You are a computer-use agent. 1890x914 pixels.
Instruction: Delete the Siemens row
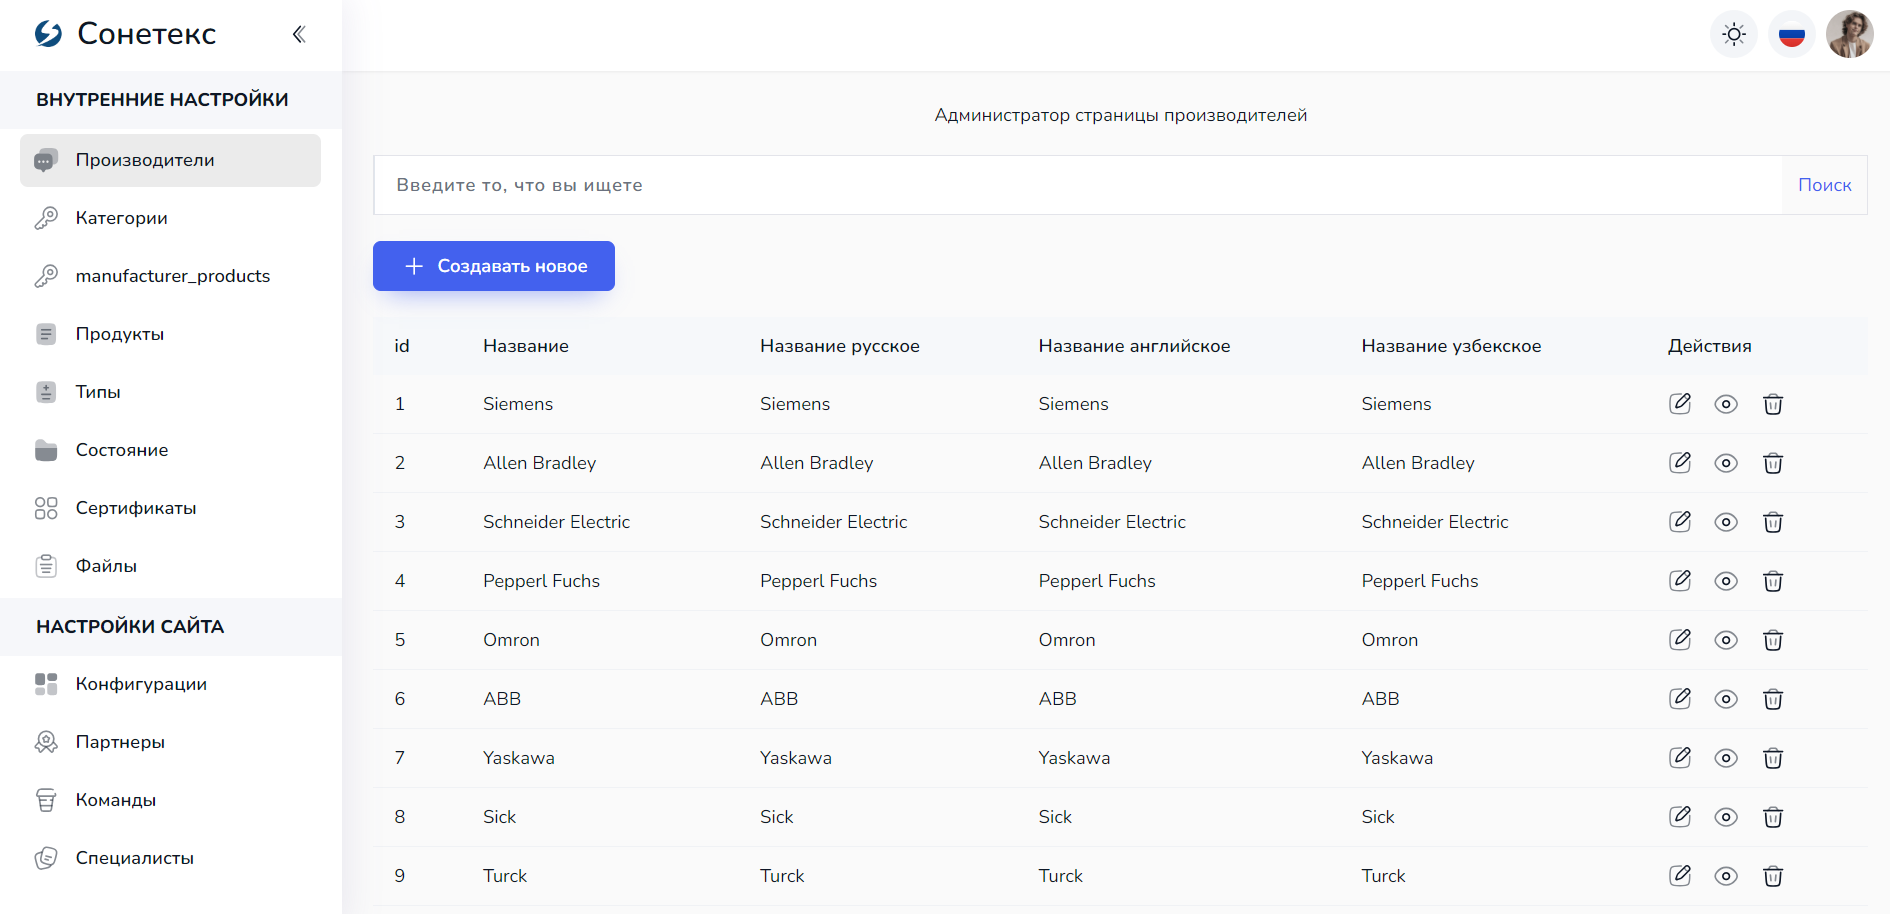coord(1773,404)
